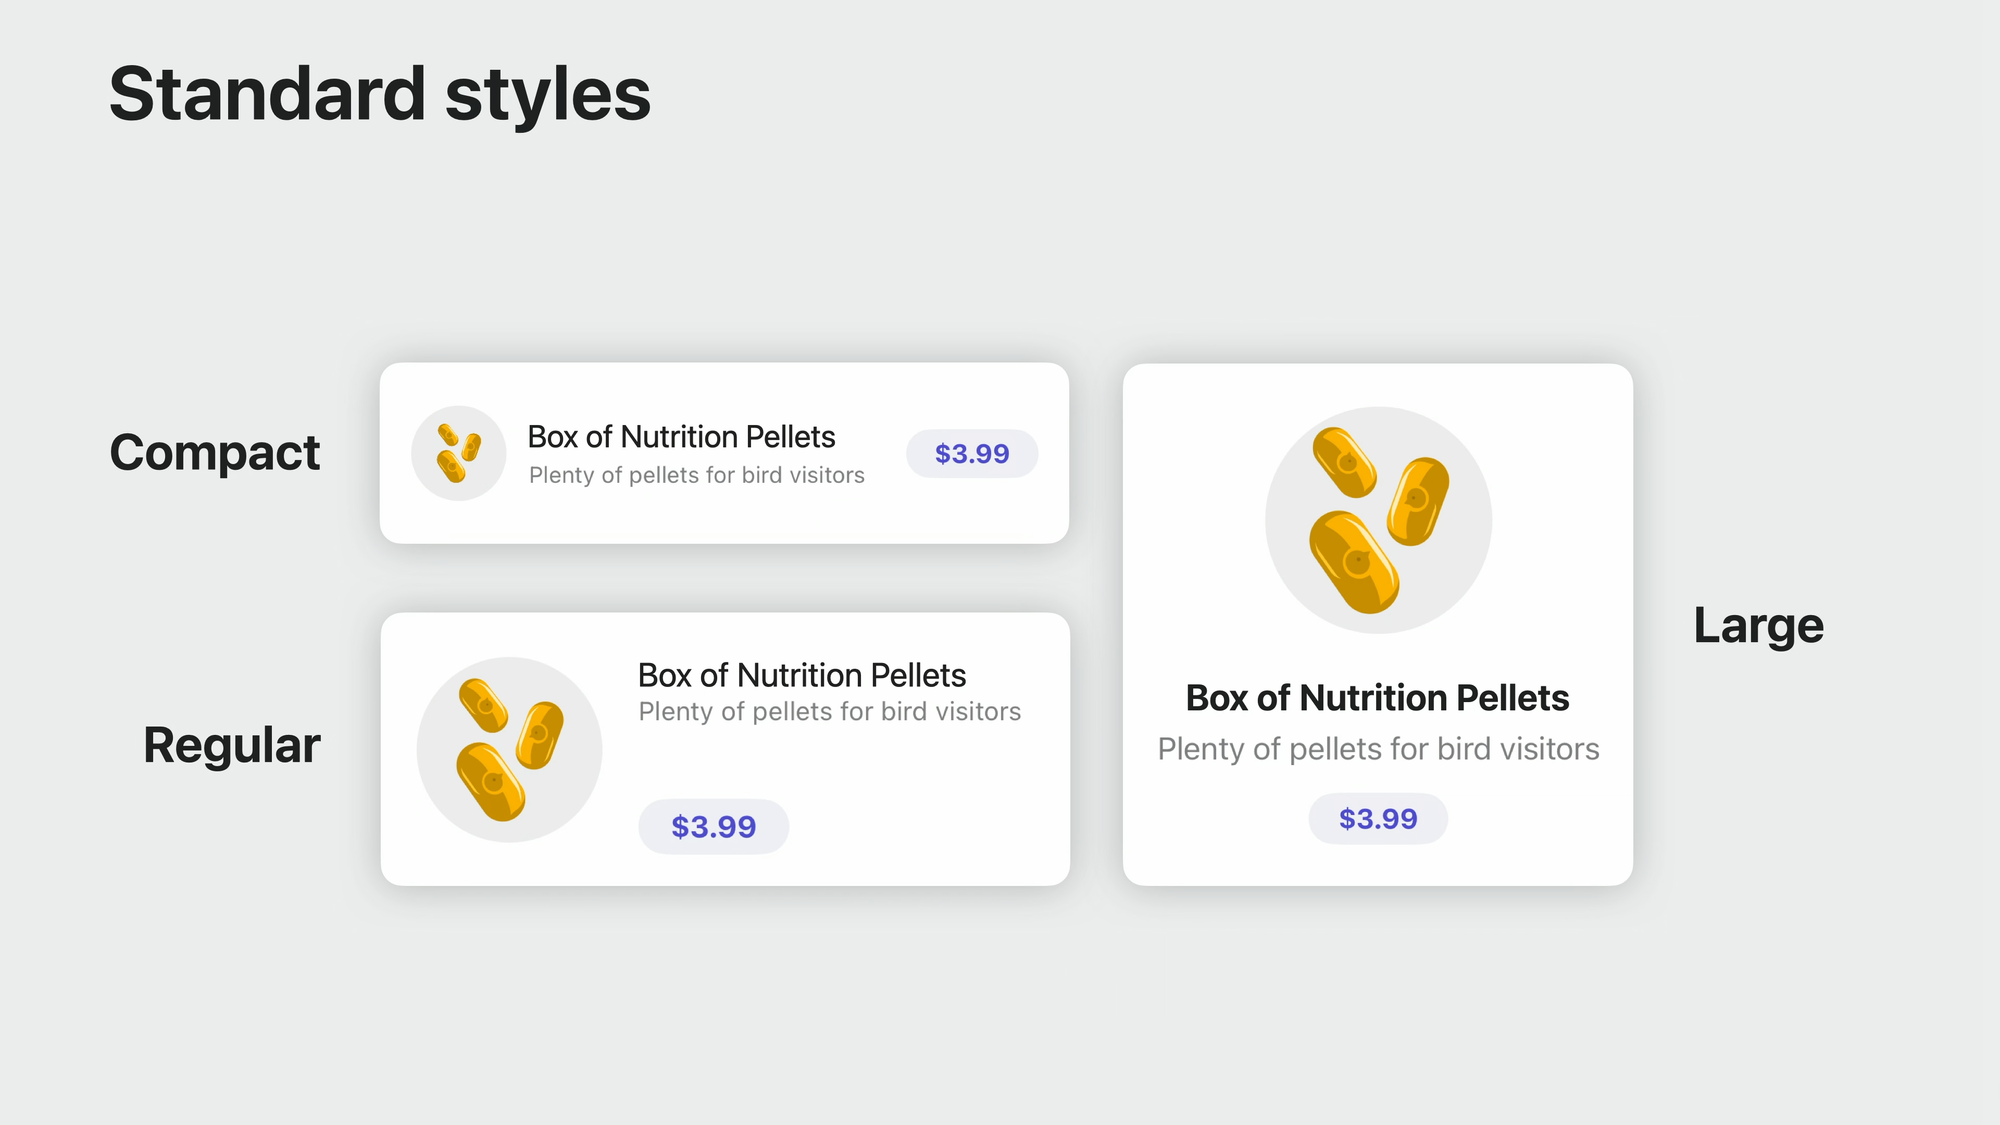Click blank area right of the Regular card's price
Viewport: 2000px width, 1125px height.
[x=920, y=827]
